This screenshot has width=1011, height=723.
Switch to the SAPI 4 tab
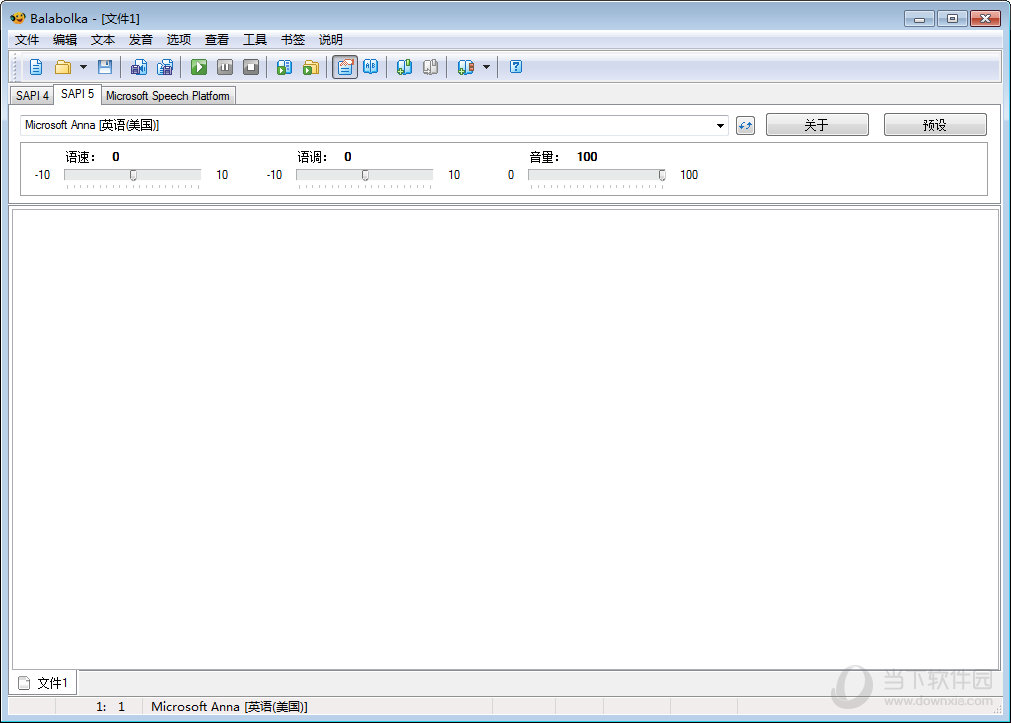click(x=32, y=95)
